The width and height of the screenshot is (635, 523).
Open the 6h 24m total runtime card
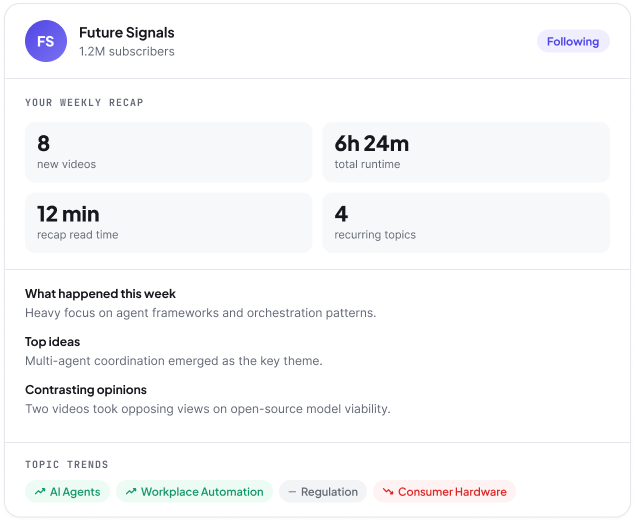coord(466,152)
